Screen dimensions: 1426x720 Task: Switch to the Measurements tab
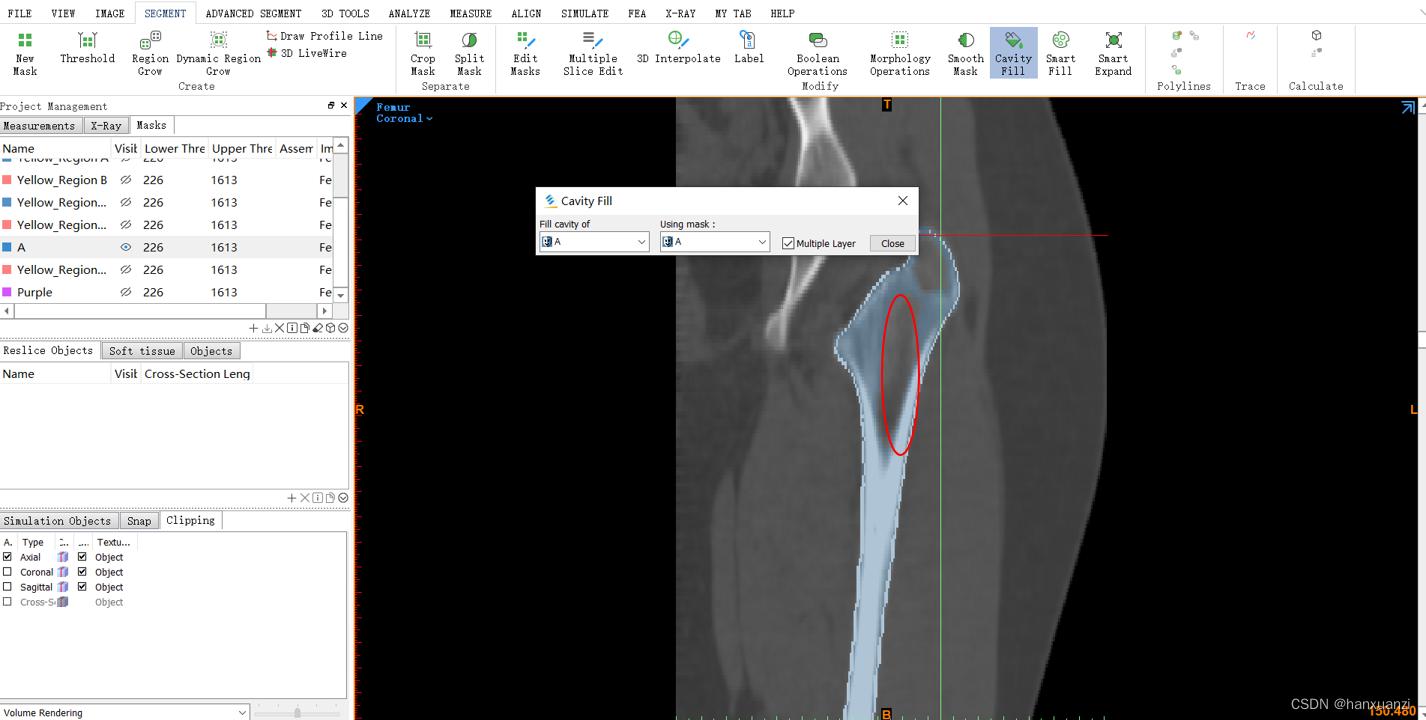pyautogui.click(x=39, y=126)
